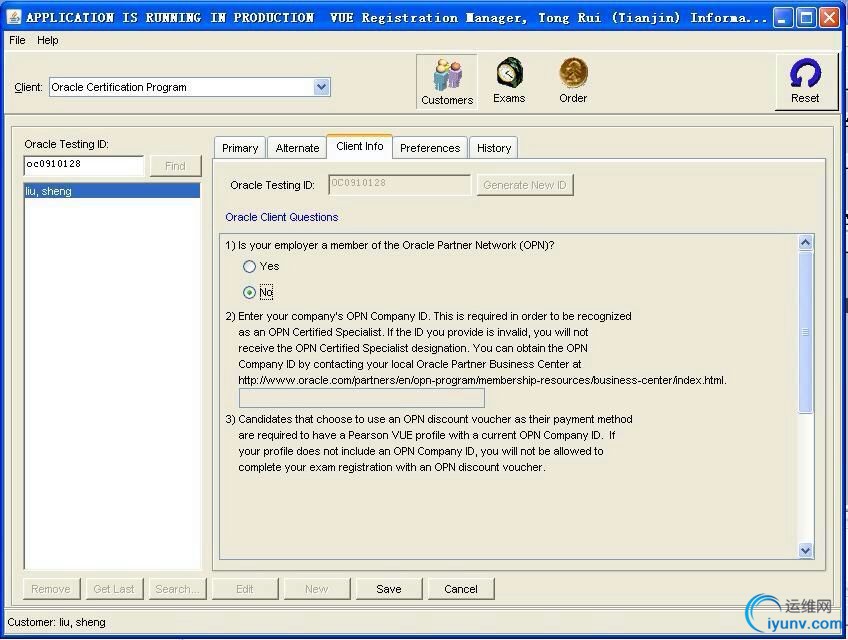848x640 pixels.
Task: Switch to the Alternate tab
Action: [x=297, y=148]
